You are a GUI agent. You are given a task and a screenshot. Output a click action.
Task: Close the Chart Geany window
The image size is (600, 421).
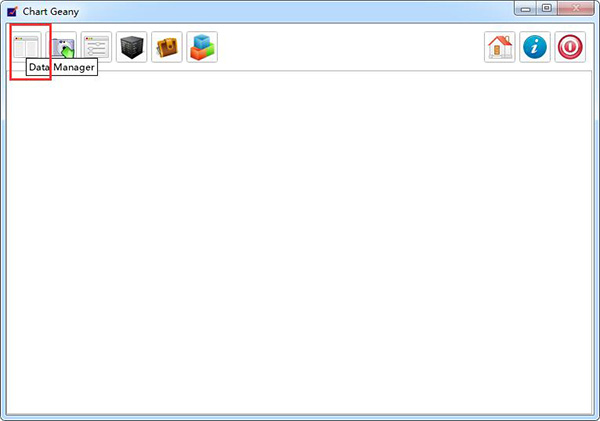click(x=576, y=8)
